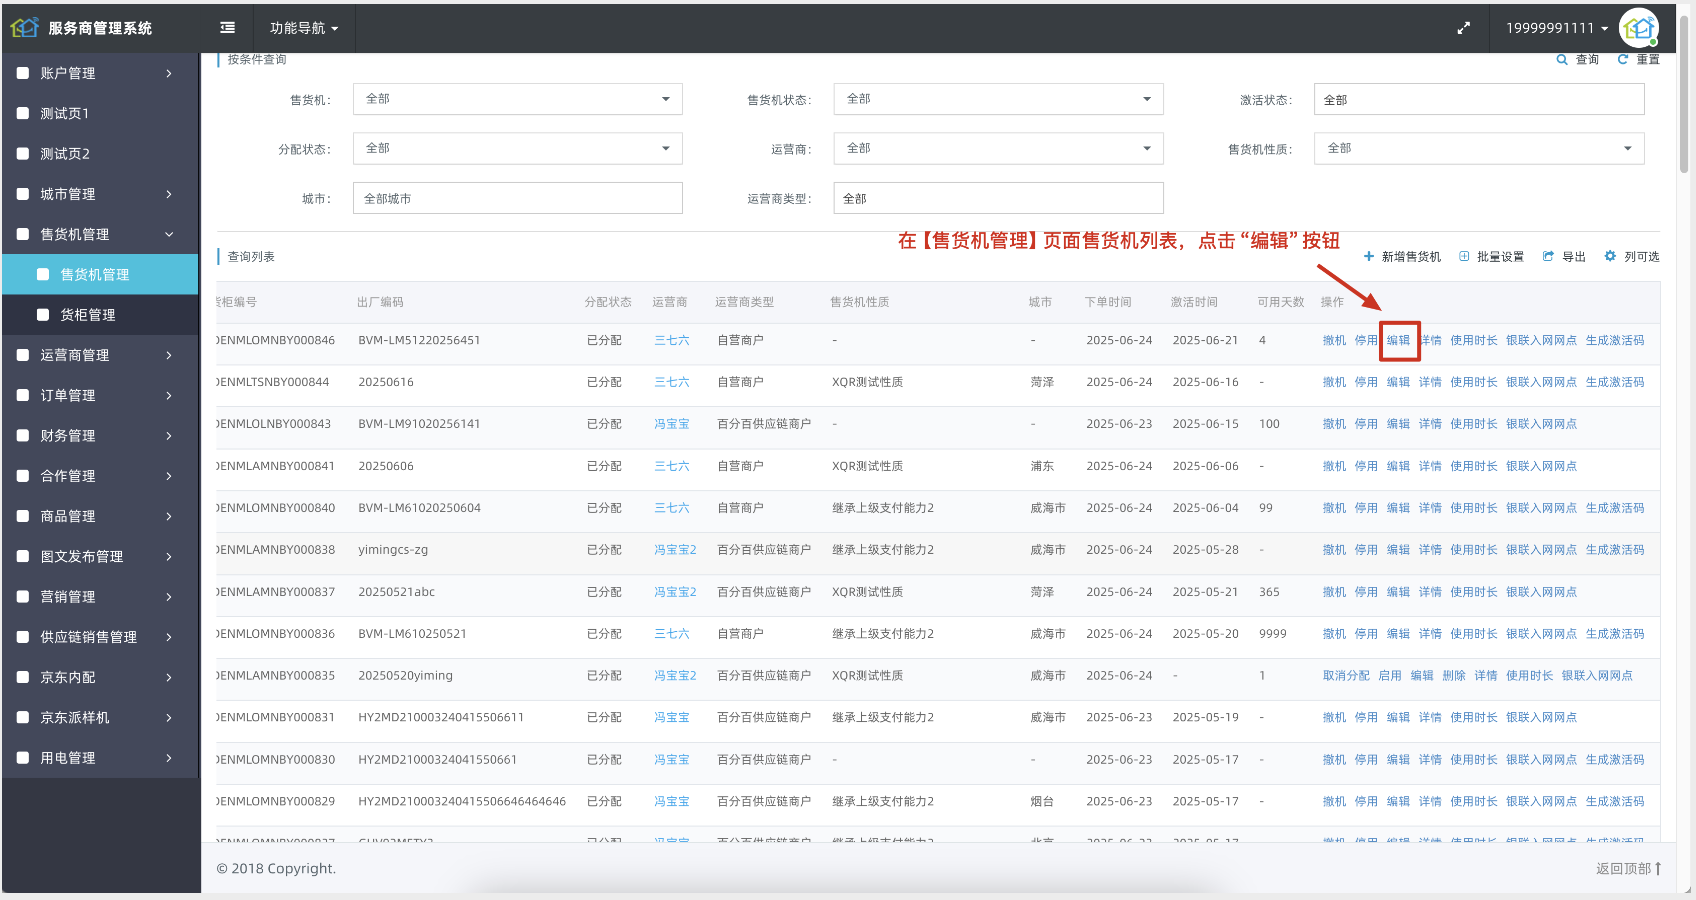Click the user avatar icon
The height and width of the screenshot is (900, 1696).
coord(1639,28)
